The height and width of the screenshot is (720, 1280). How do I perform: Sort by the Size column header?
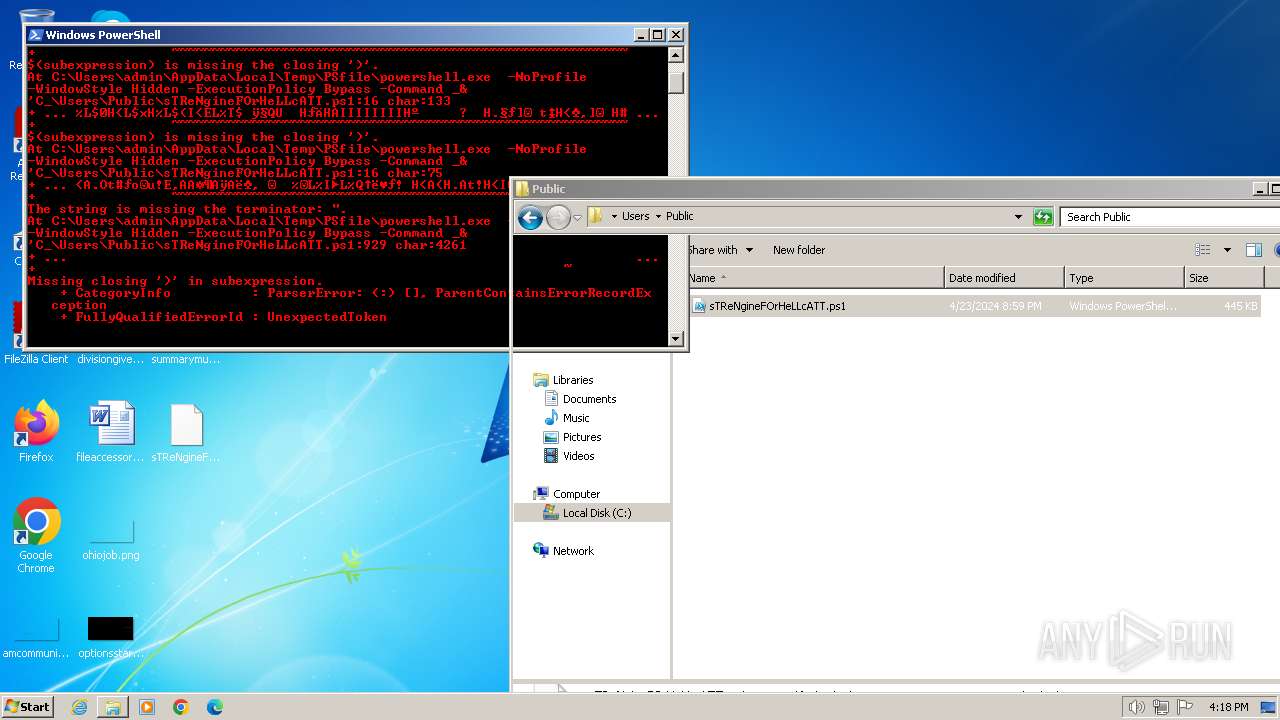click(x=1224, y=278)
